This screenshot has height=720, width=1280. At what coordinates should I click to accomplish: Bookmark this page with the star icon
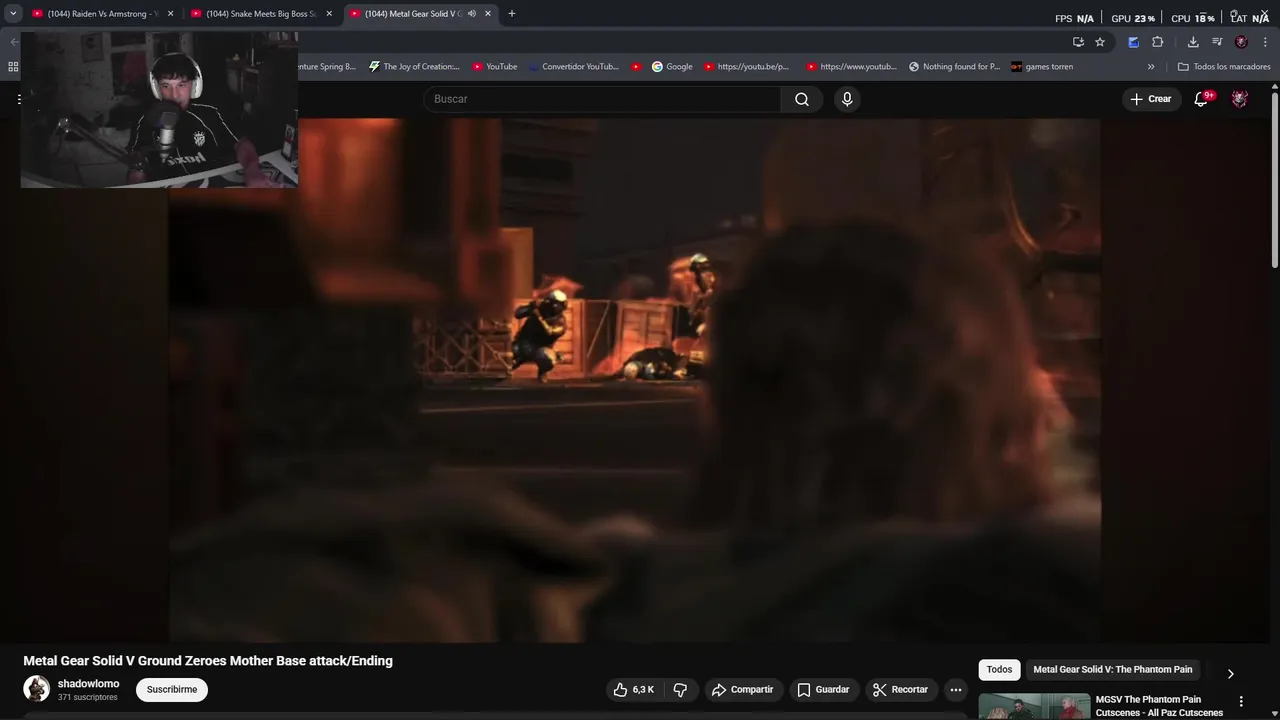[1100, 42]
